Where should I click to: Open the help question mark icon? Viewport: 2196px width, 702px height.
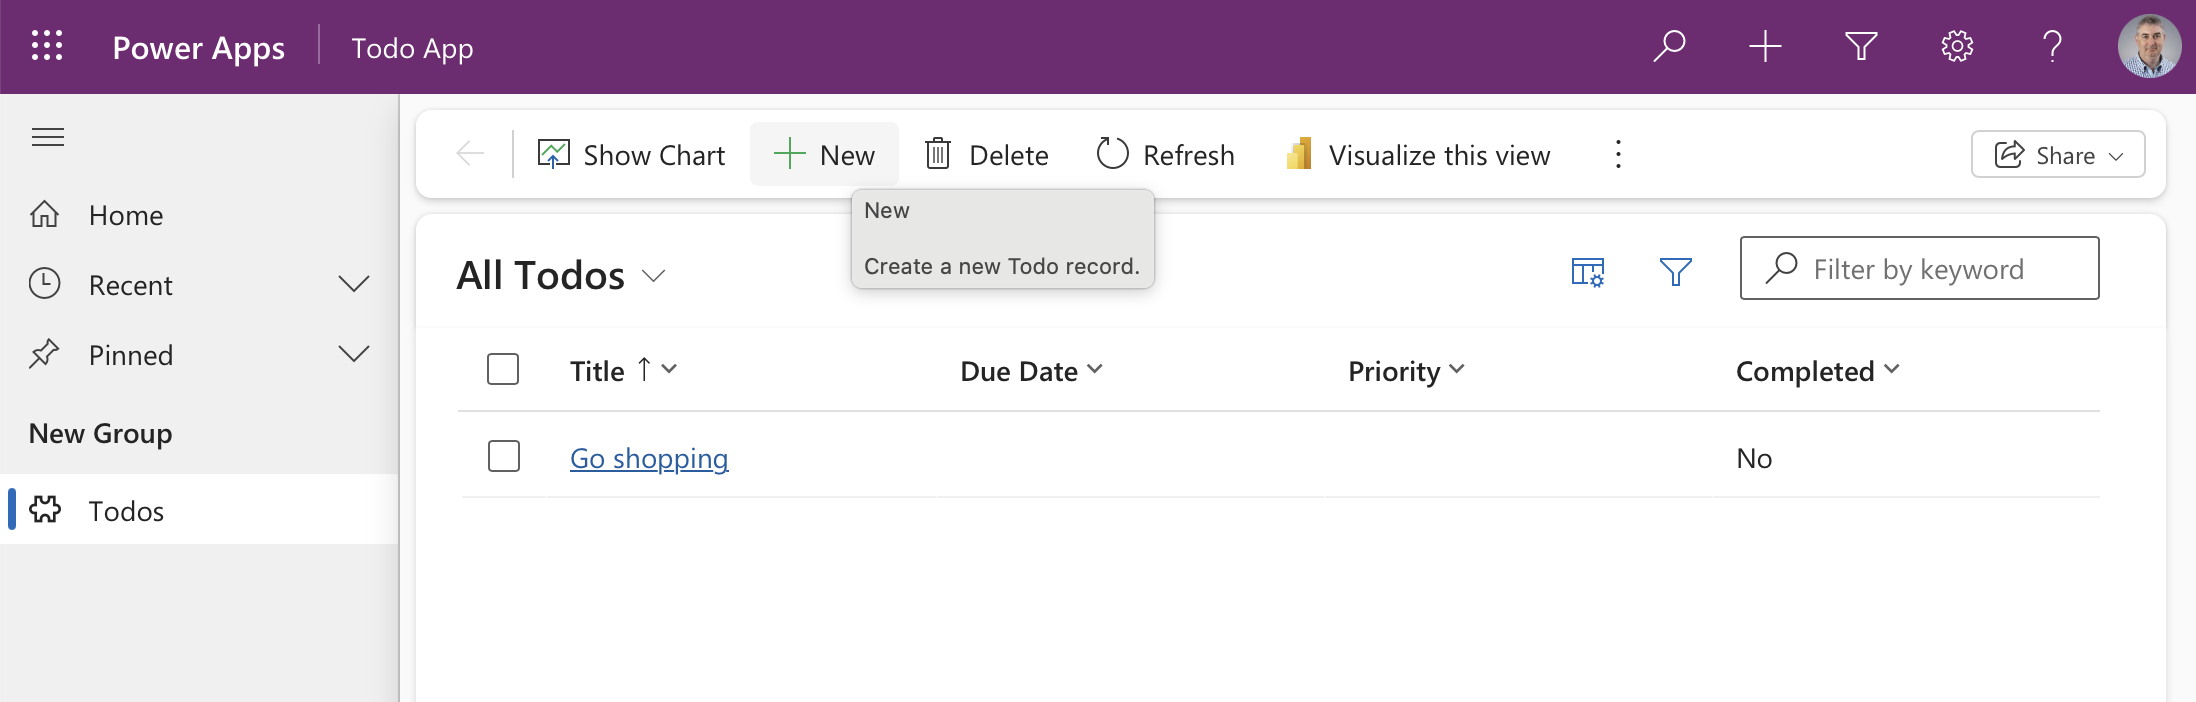click(x=2052, y=46)
